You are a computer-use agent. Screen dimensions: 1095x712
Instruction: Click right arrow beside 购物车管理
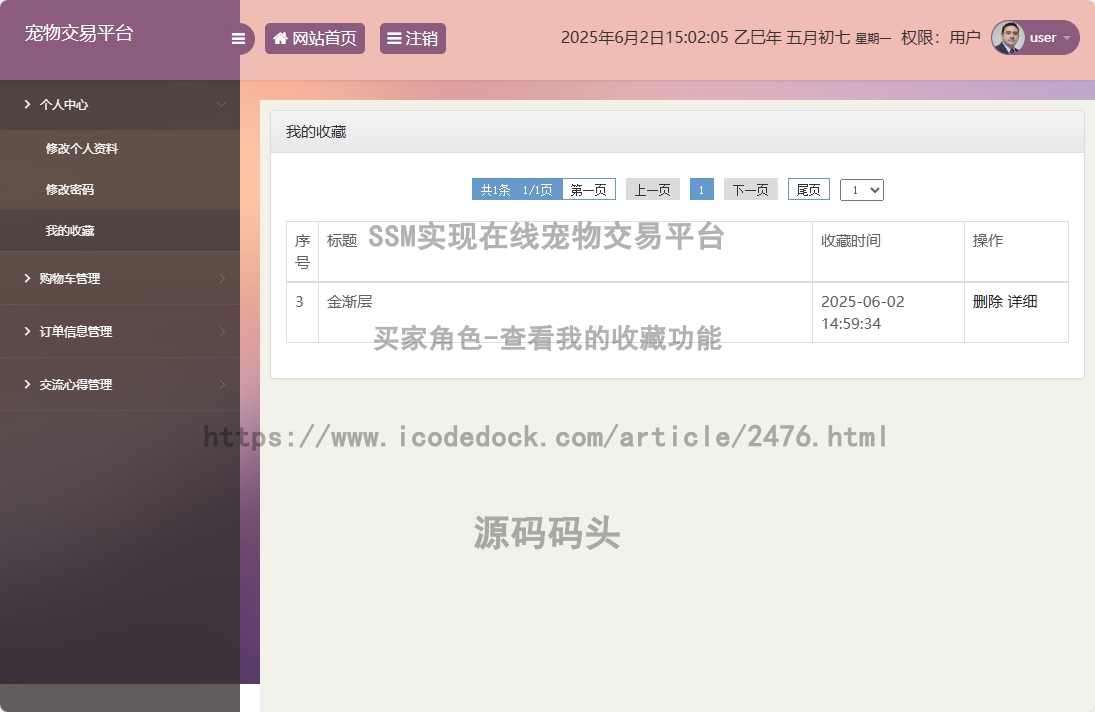[222, 279]
